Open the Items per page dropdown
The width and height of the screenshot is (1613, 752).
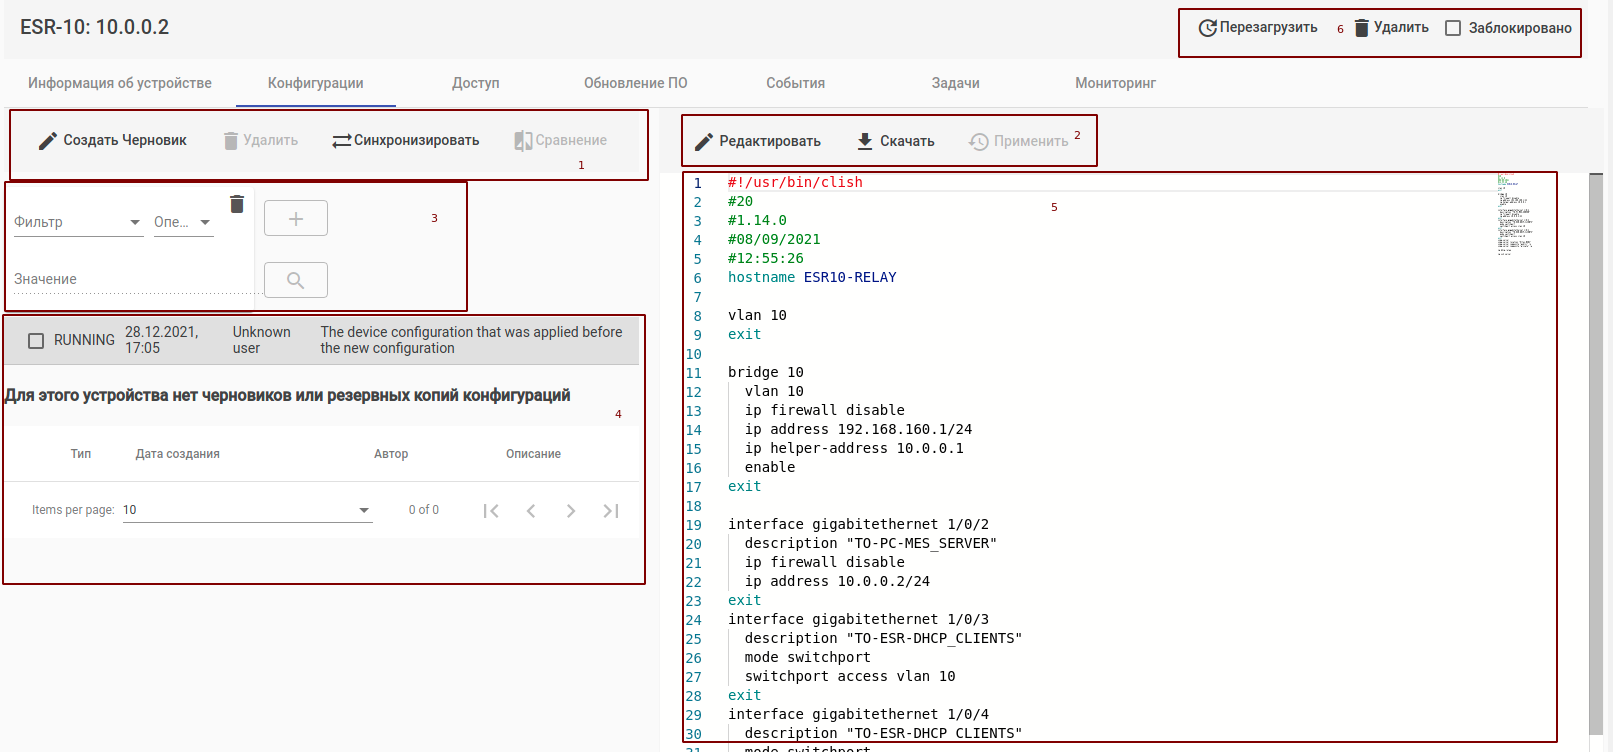tap(247, 510)
